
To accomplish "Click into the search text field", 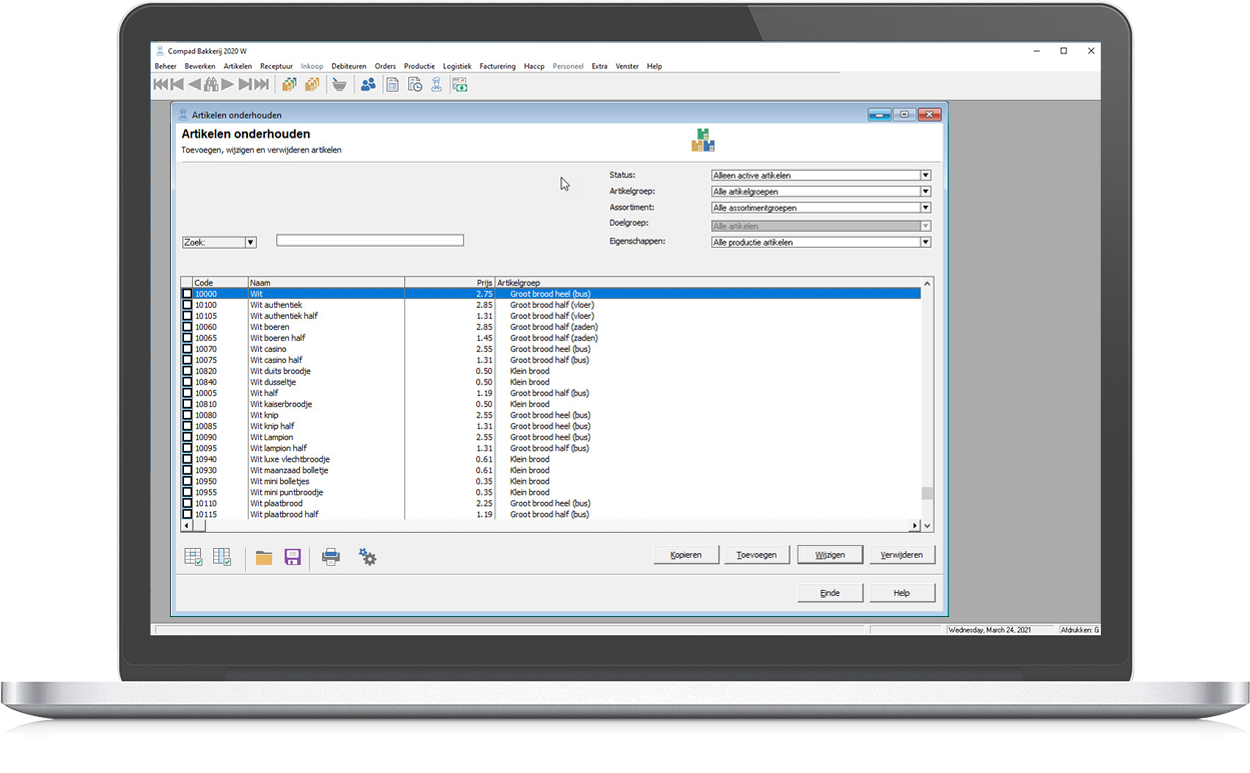I will (x=370, y=240).
